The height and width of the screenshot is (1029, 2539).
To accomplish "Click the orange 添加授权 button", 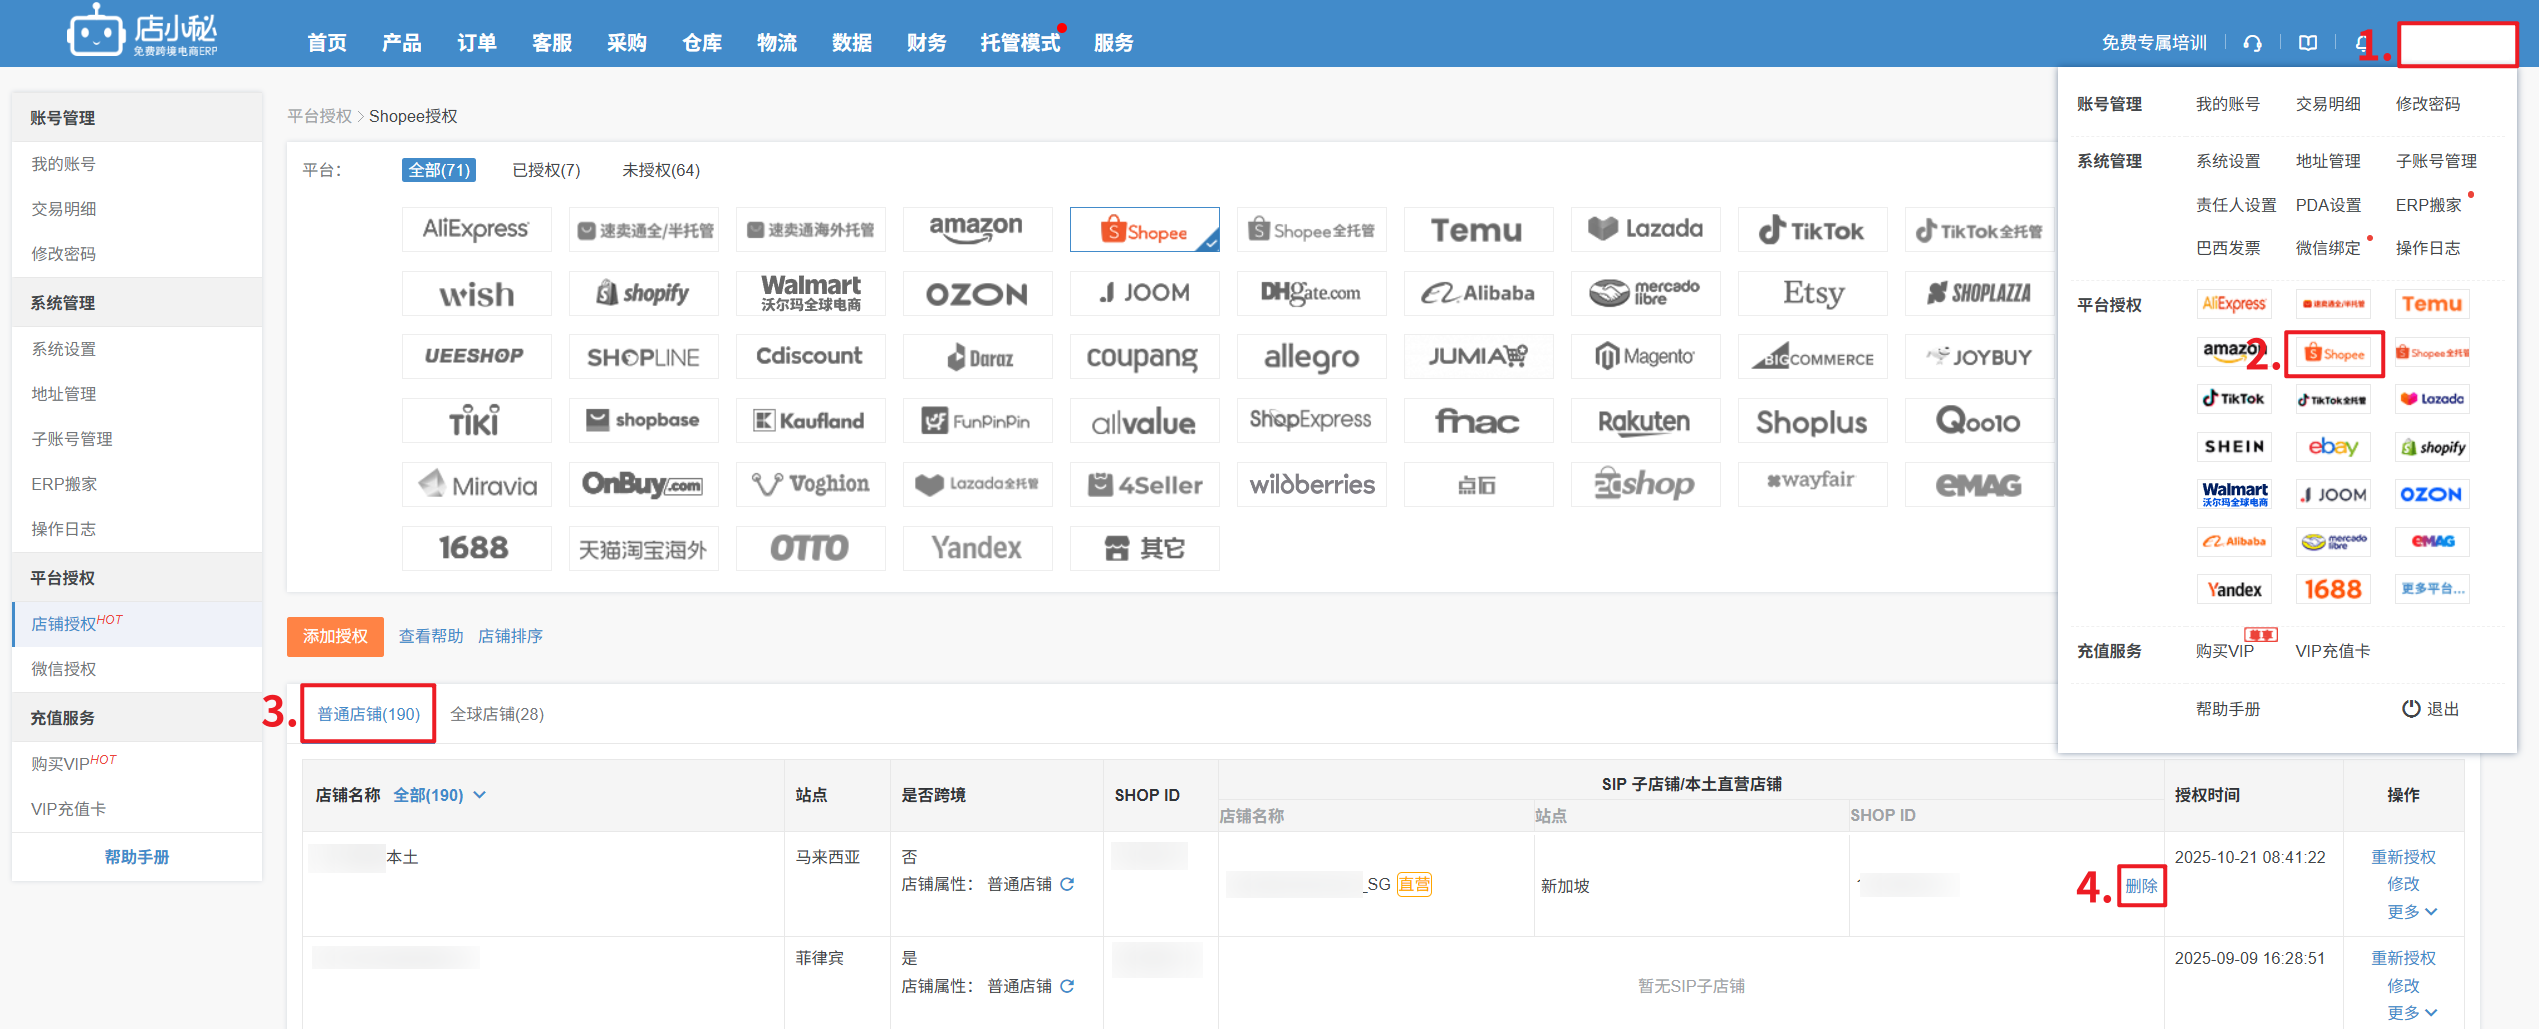I will [335, 636].
